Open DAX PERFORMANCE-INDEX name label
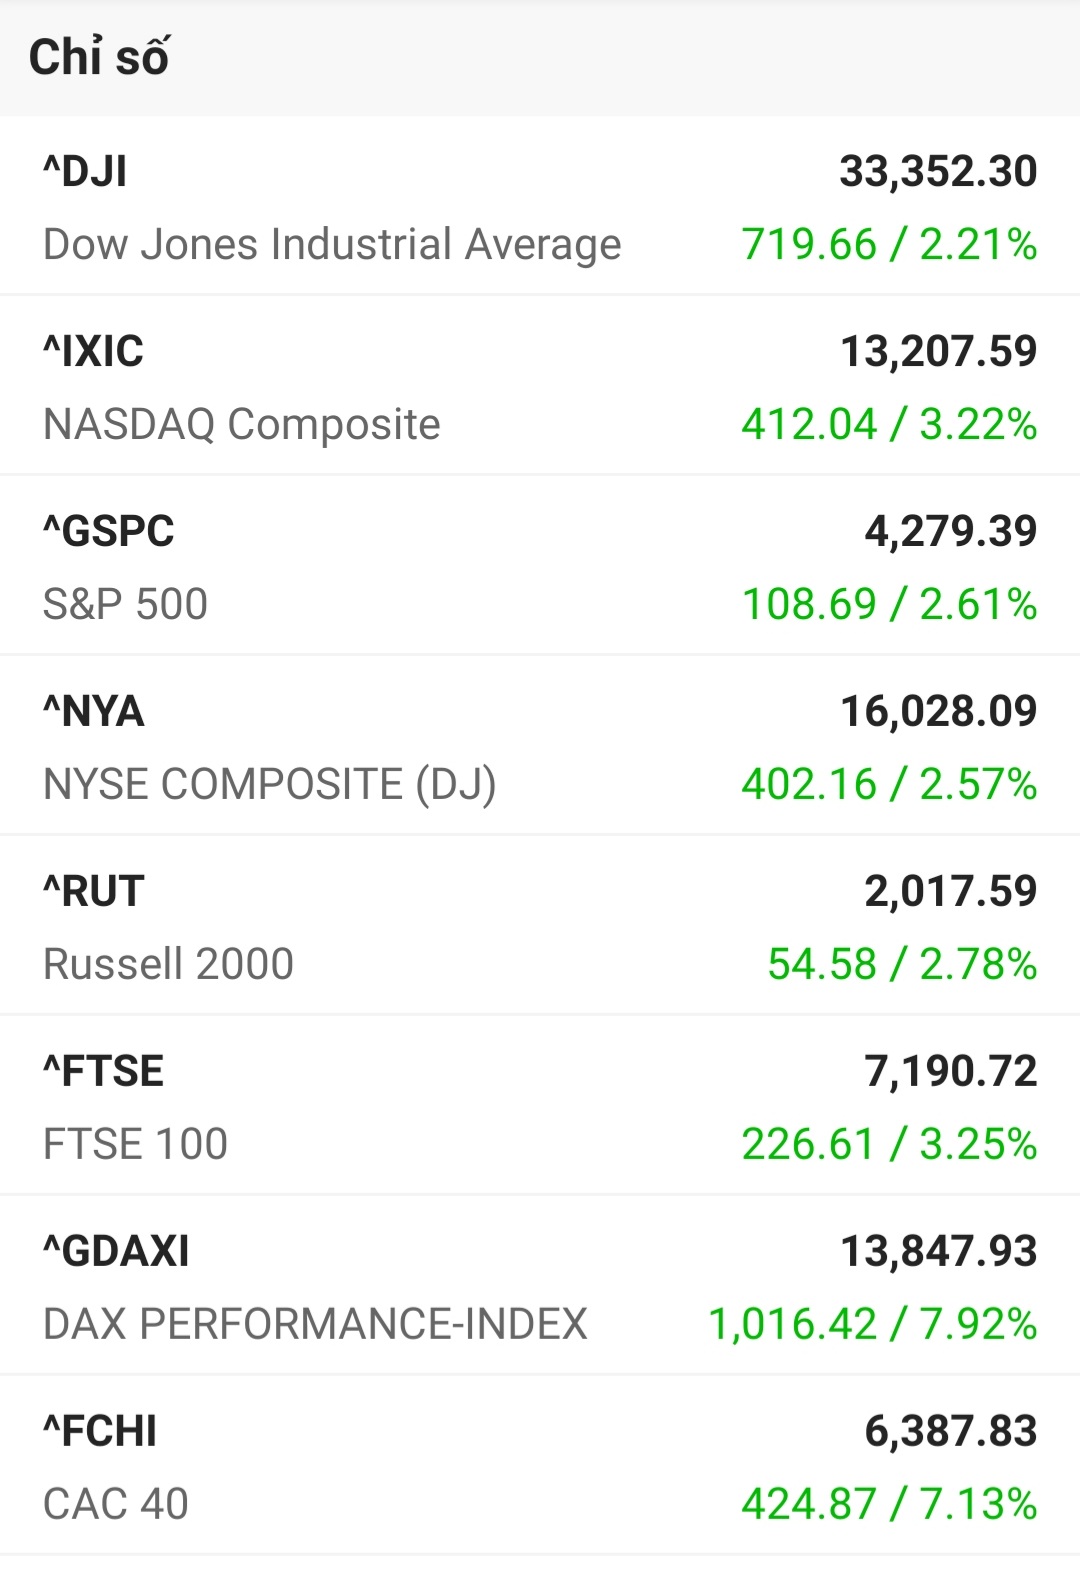Screen dimensions: 1080x1584 315,1325
